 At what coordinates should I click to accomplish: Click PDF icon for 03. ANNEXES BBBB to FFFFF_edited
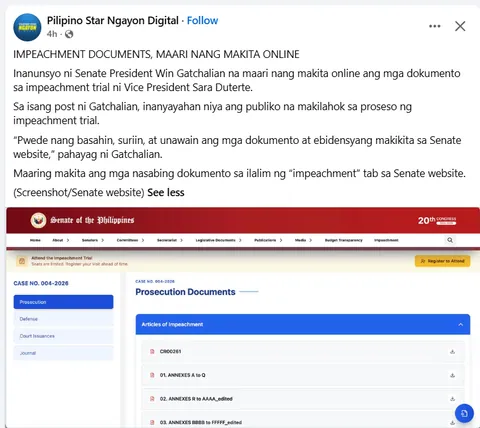coord(152,422)
